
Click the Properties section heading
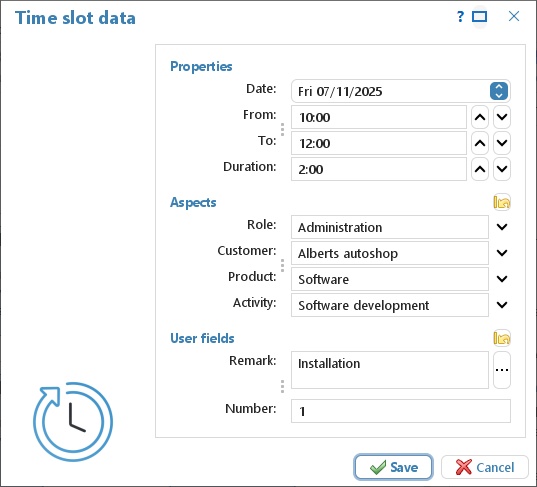click(201, 66)
